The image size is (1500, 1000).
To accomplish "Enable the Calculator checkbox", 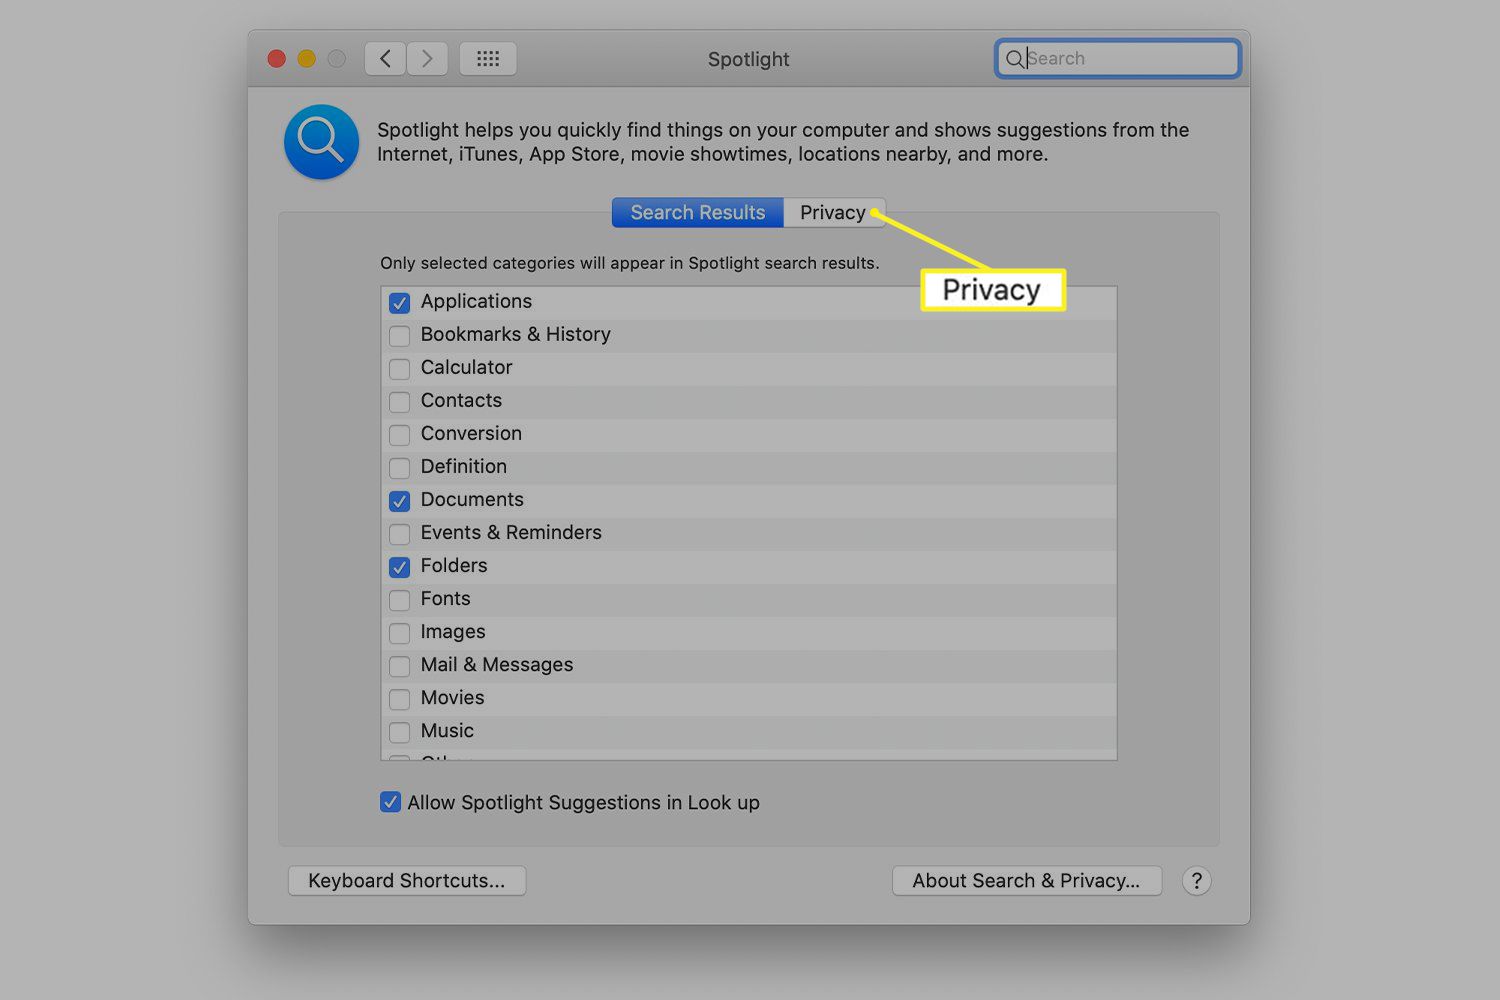I will 399,368.
